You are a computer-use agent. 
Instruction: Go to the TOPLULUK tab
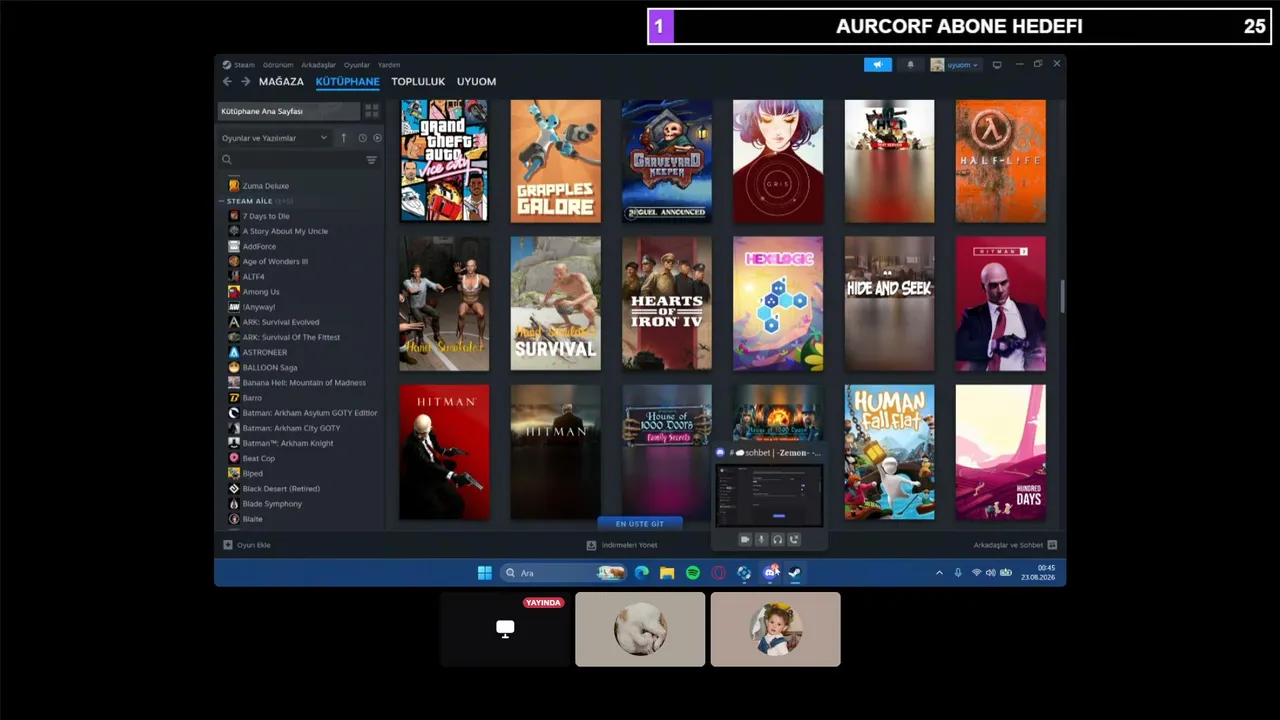click(418, 82)
